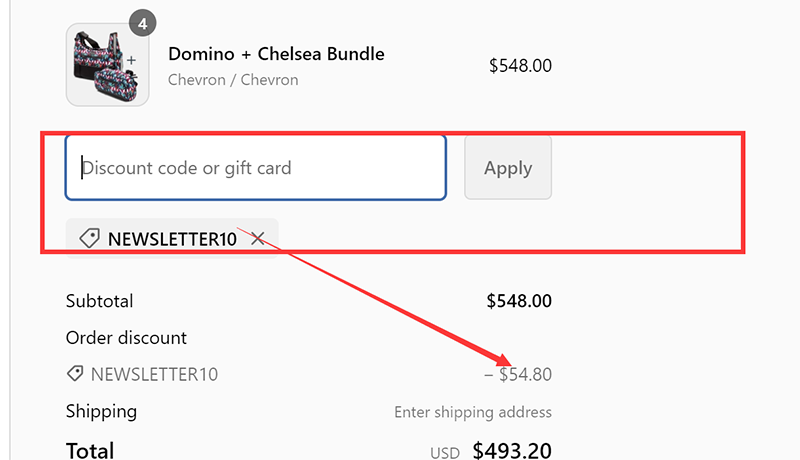The height and width of the screenshot is (460, 800).
Task: Click the plus sign in the bundle thumbnail
Action: click(x=131, y=60)
